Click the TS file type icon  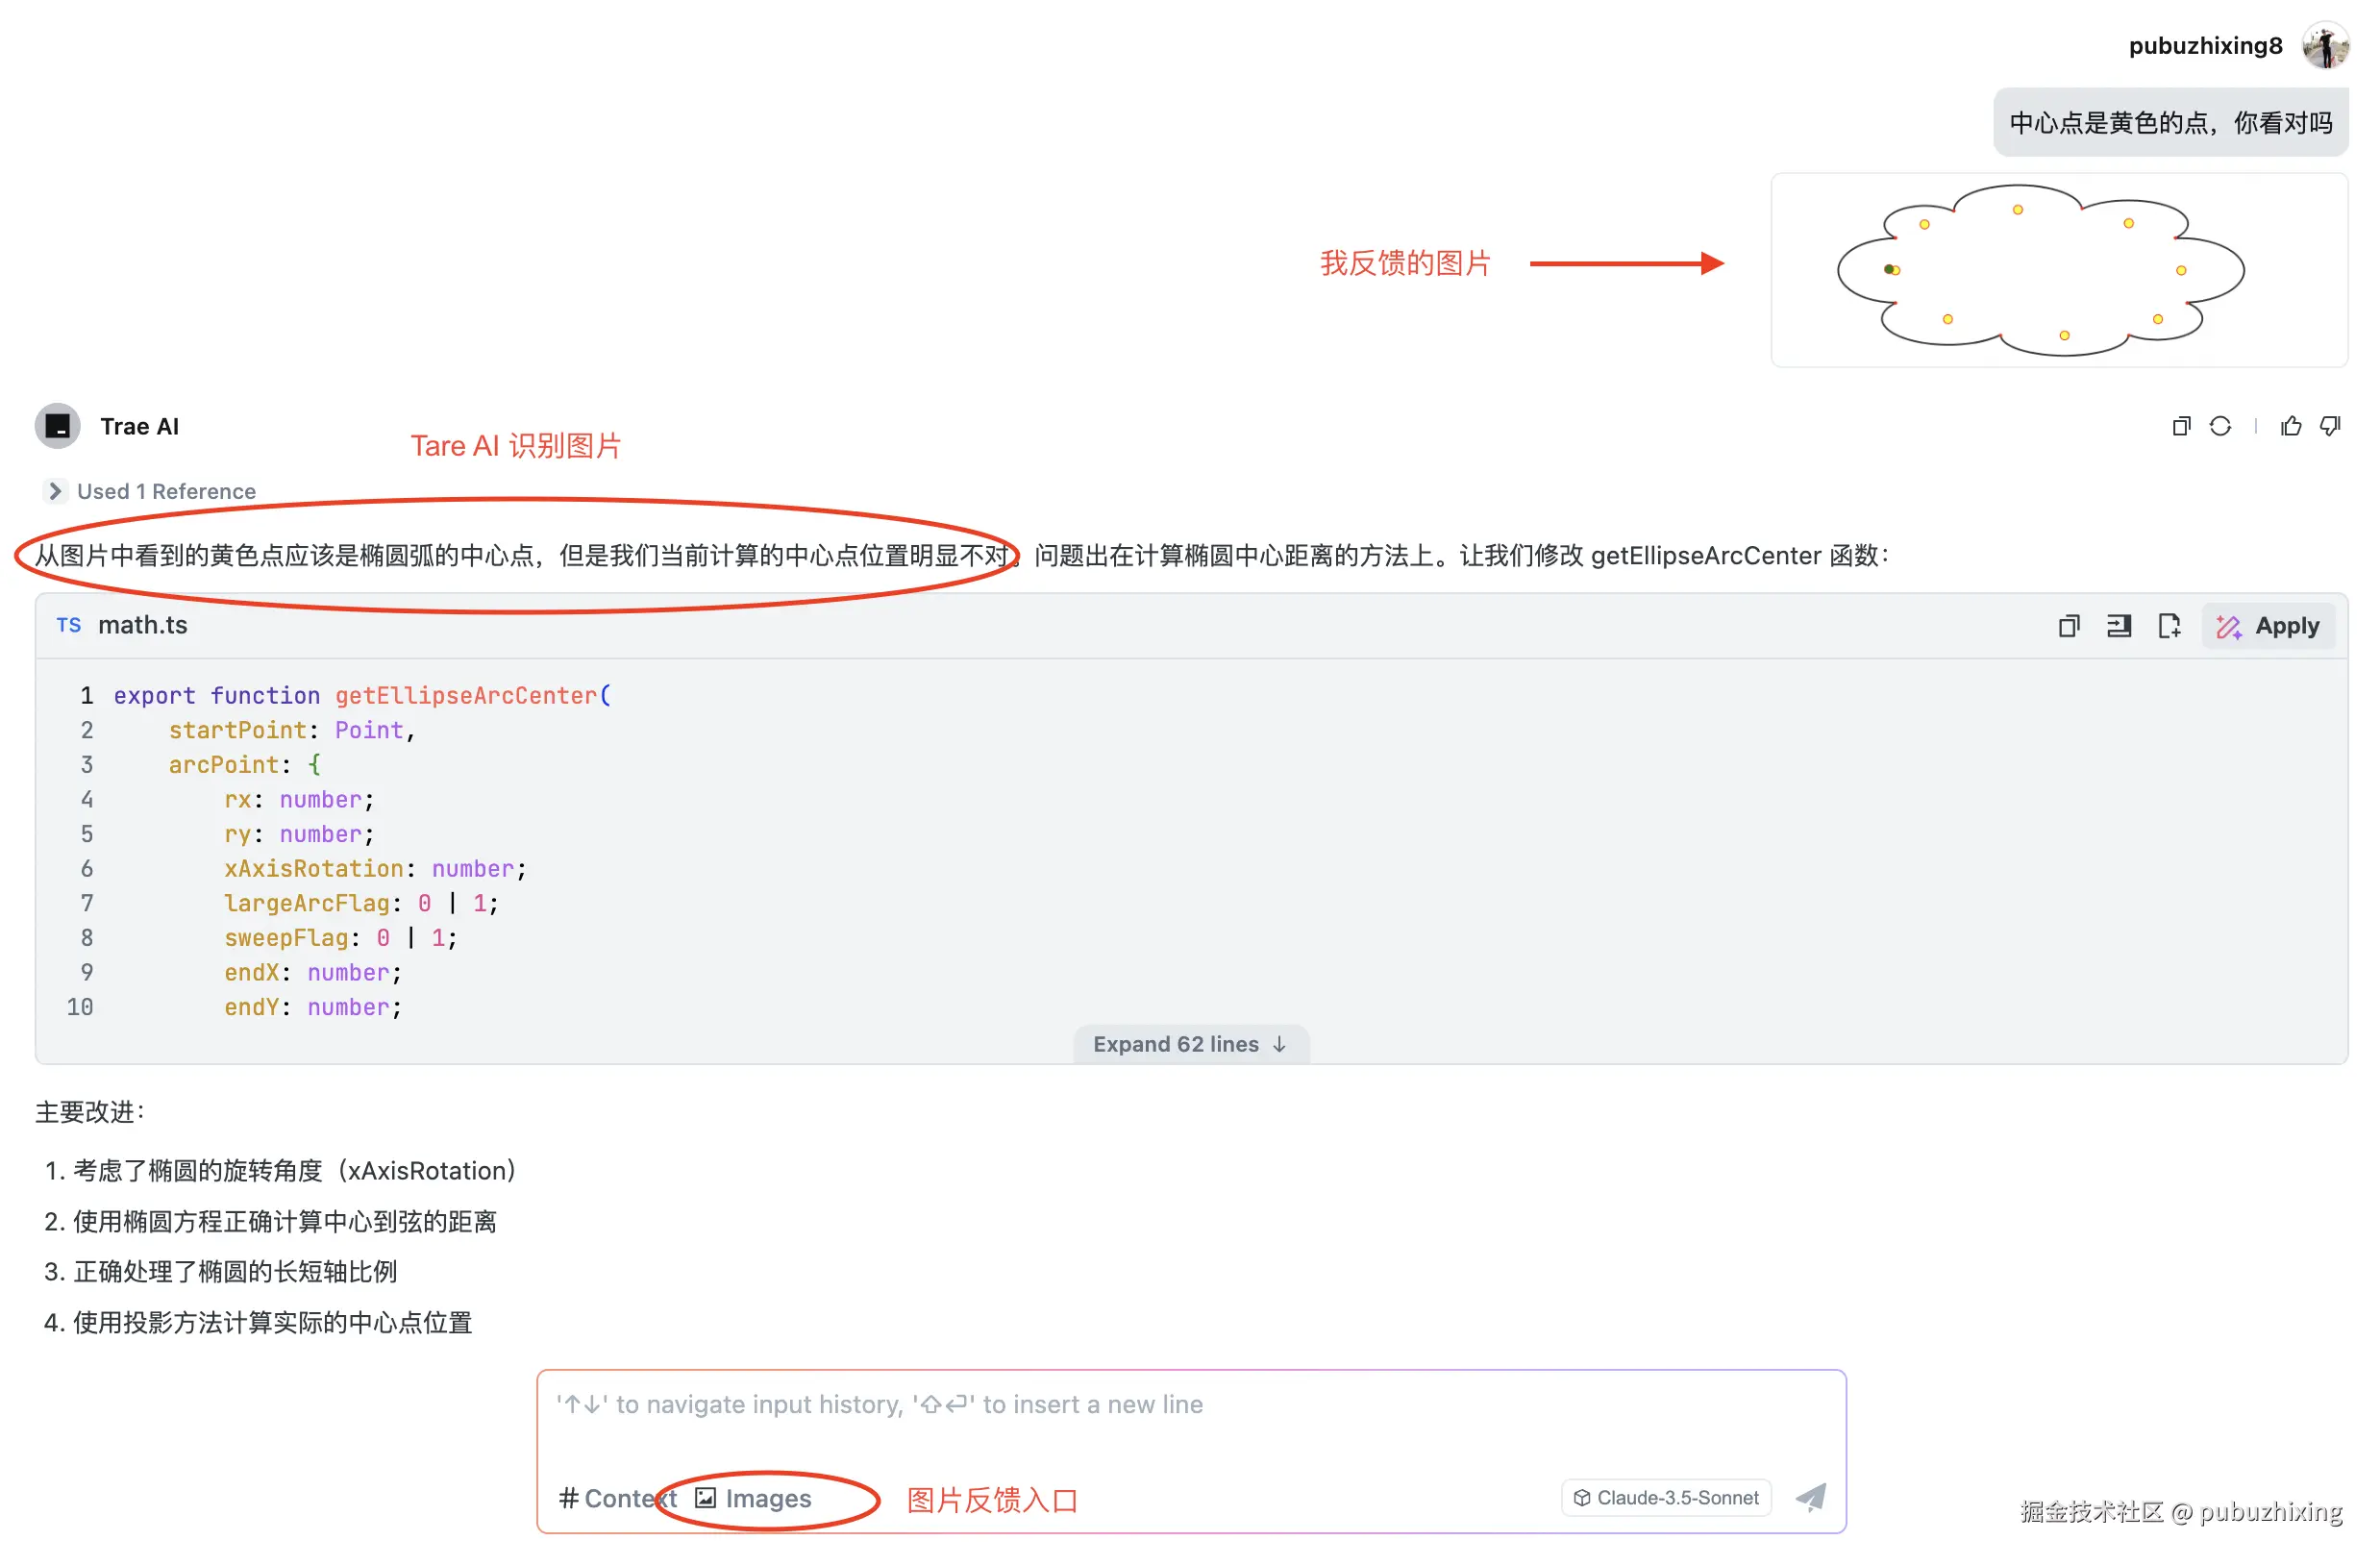(x=68, y=625)
